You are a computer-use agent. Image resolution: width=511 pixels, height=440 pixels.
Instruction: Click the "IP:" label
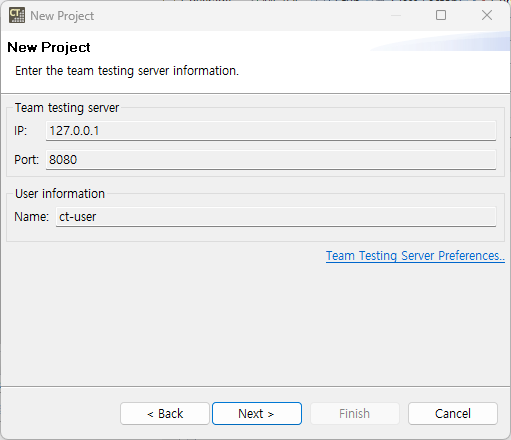point(20,131)
